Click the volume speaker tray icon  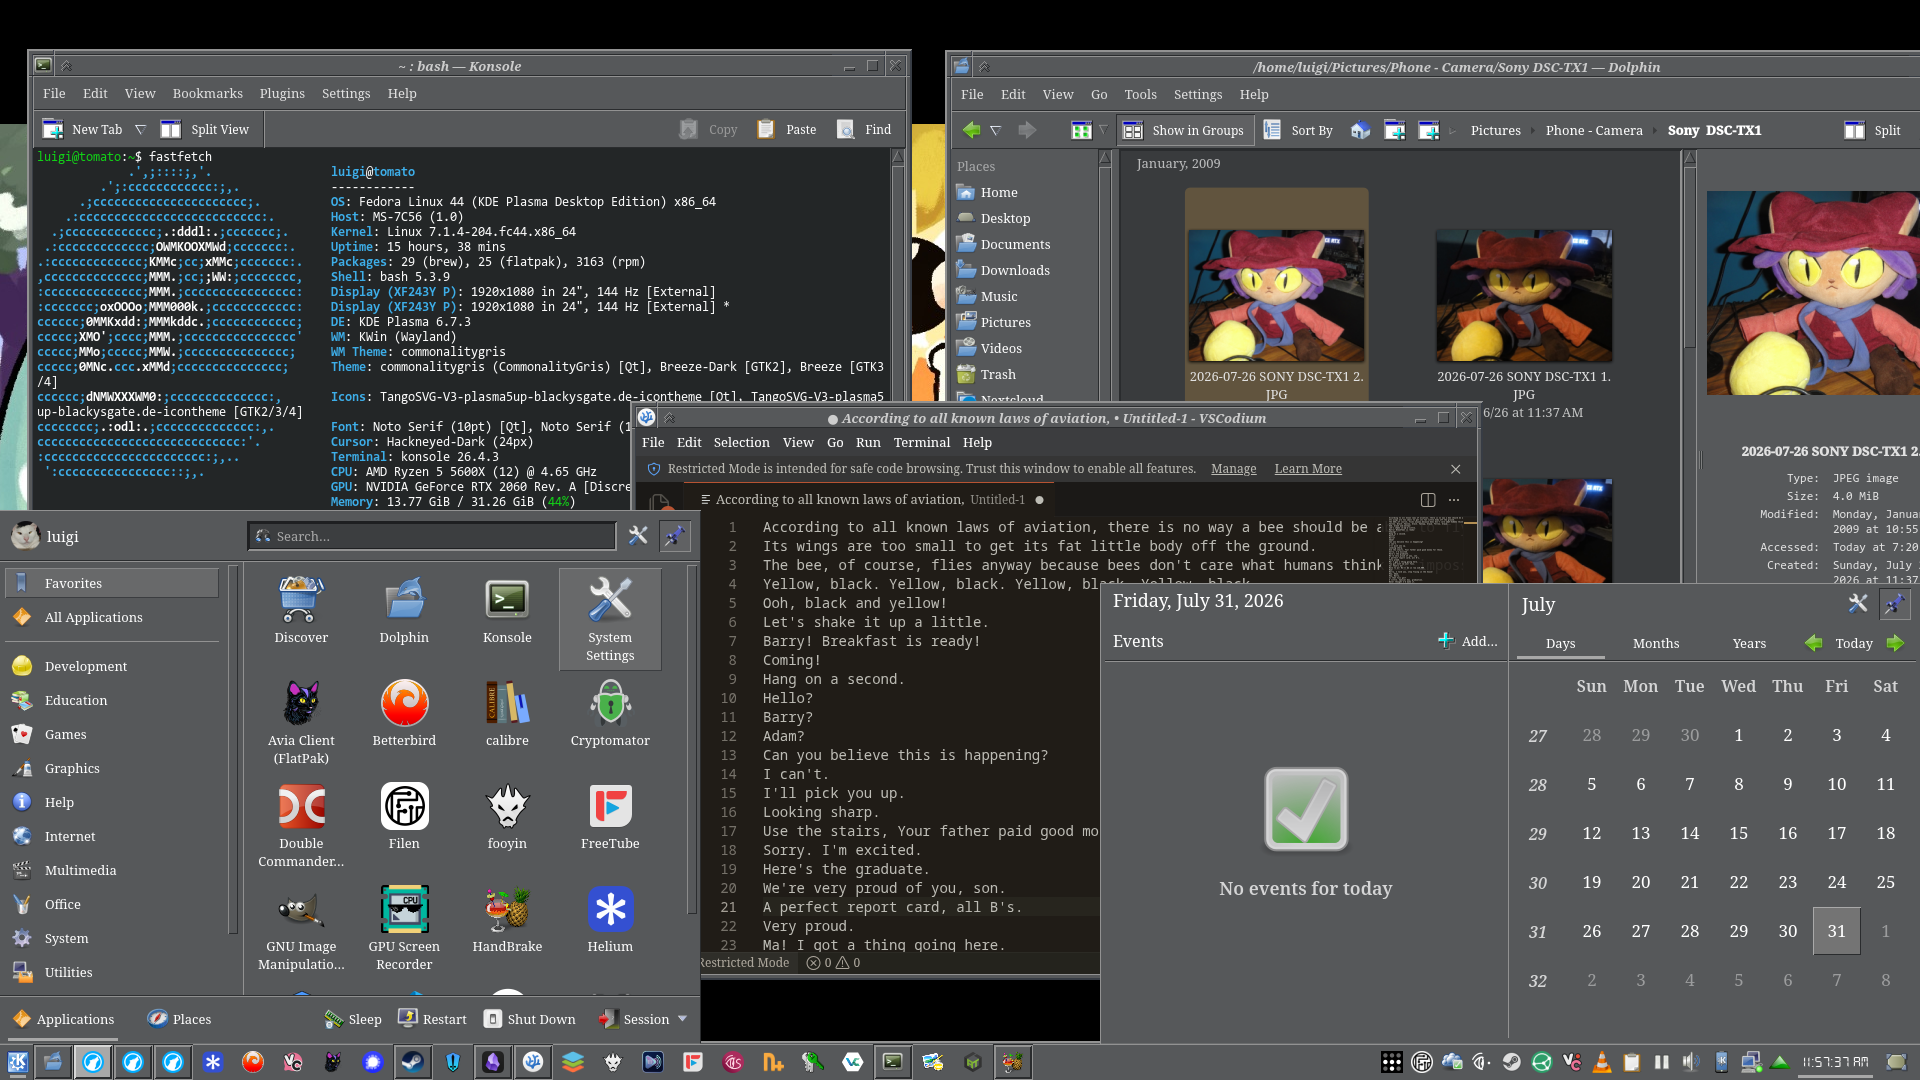tap(1691, 1062)
